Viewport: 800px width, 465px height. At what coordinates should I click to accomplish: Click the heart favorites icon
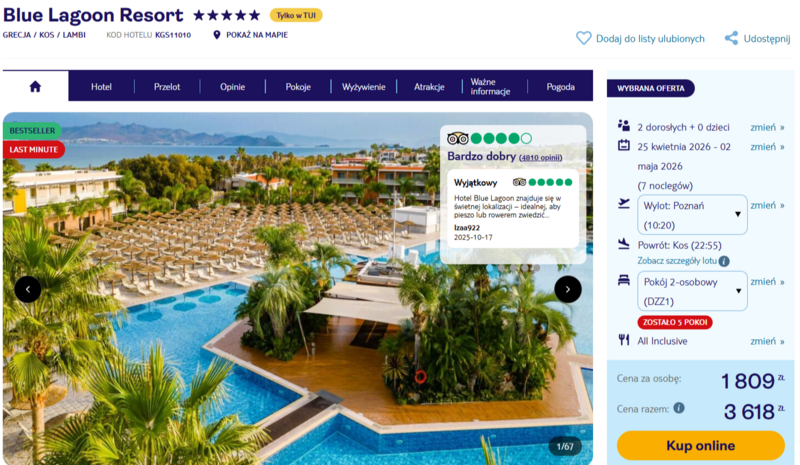[x=583, y=38]
